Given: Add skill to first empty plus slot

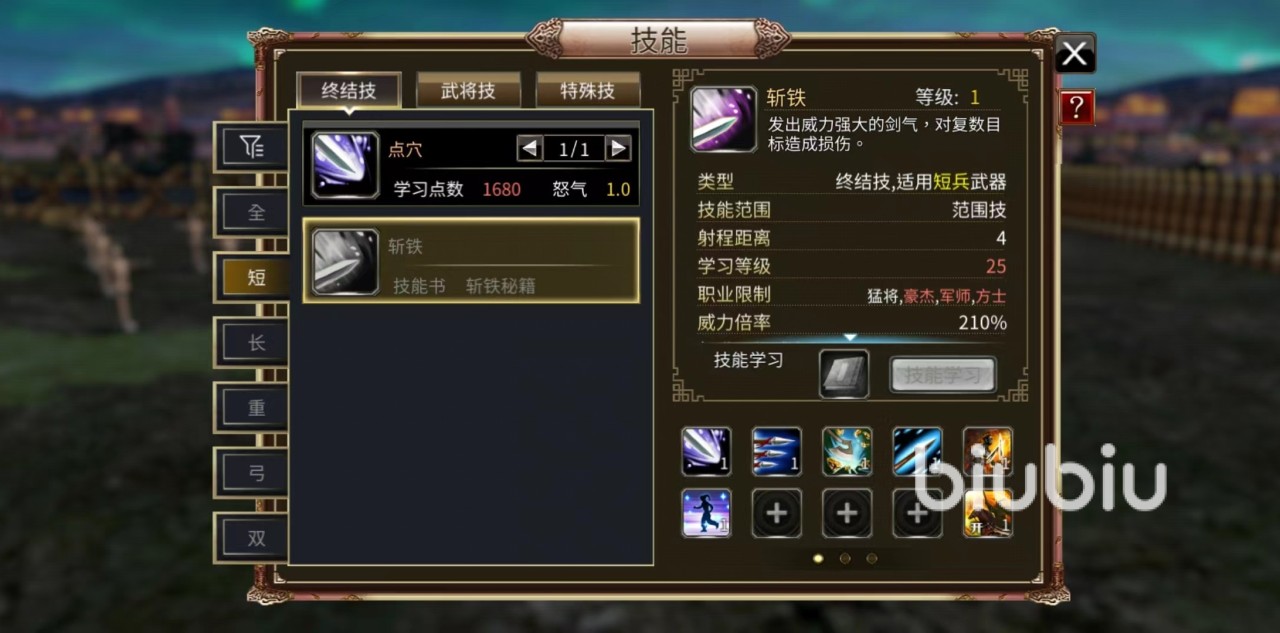Looking at the screenshot, I should point(776,513).
